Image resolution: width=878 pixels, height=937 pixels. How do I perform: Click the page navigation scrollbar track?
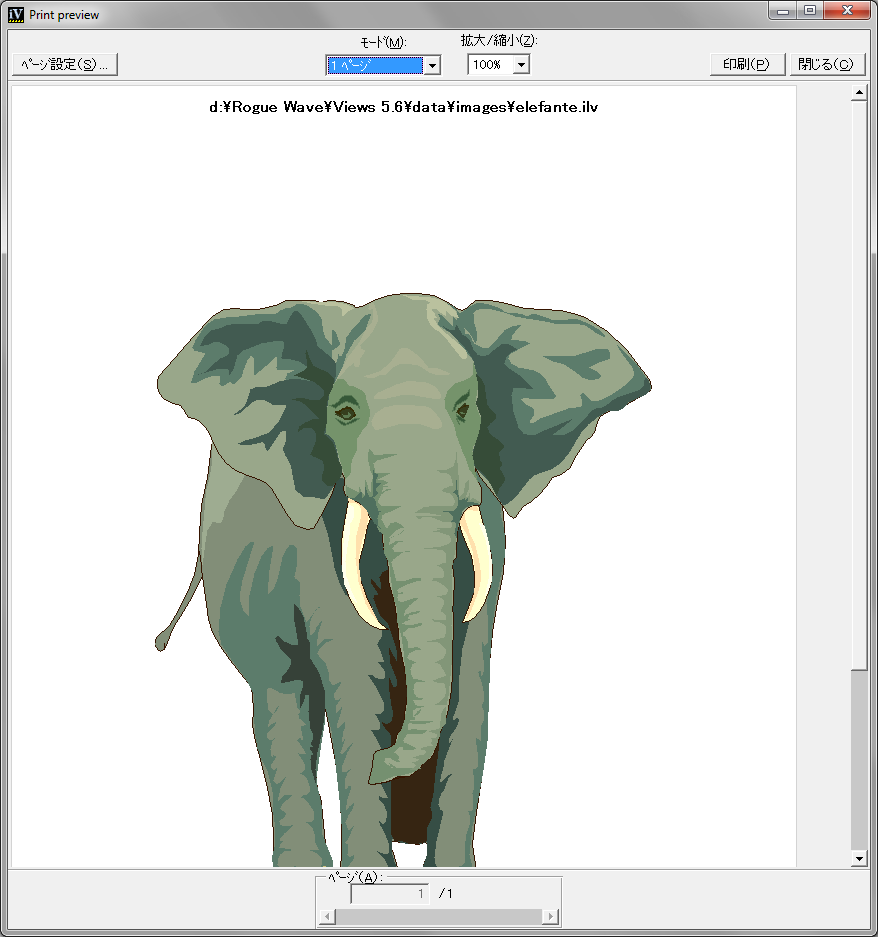click(438, 916)
